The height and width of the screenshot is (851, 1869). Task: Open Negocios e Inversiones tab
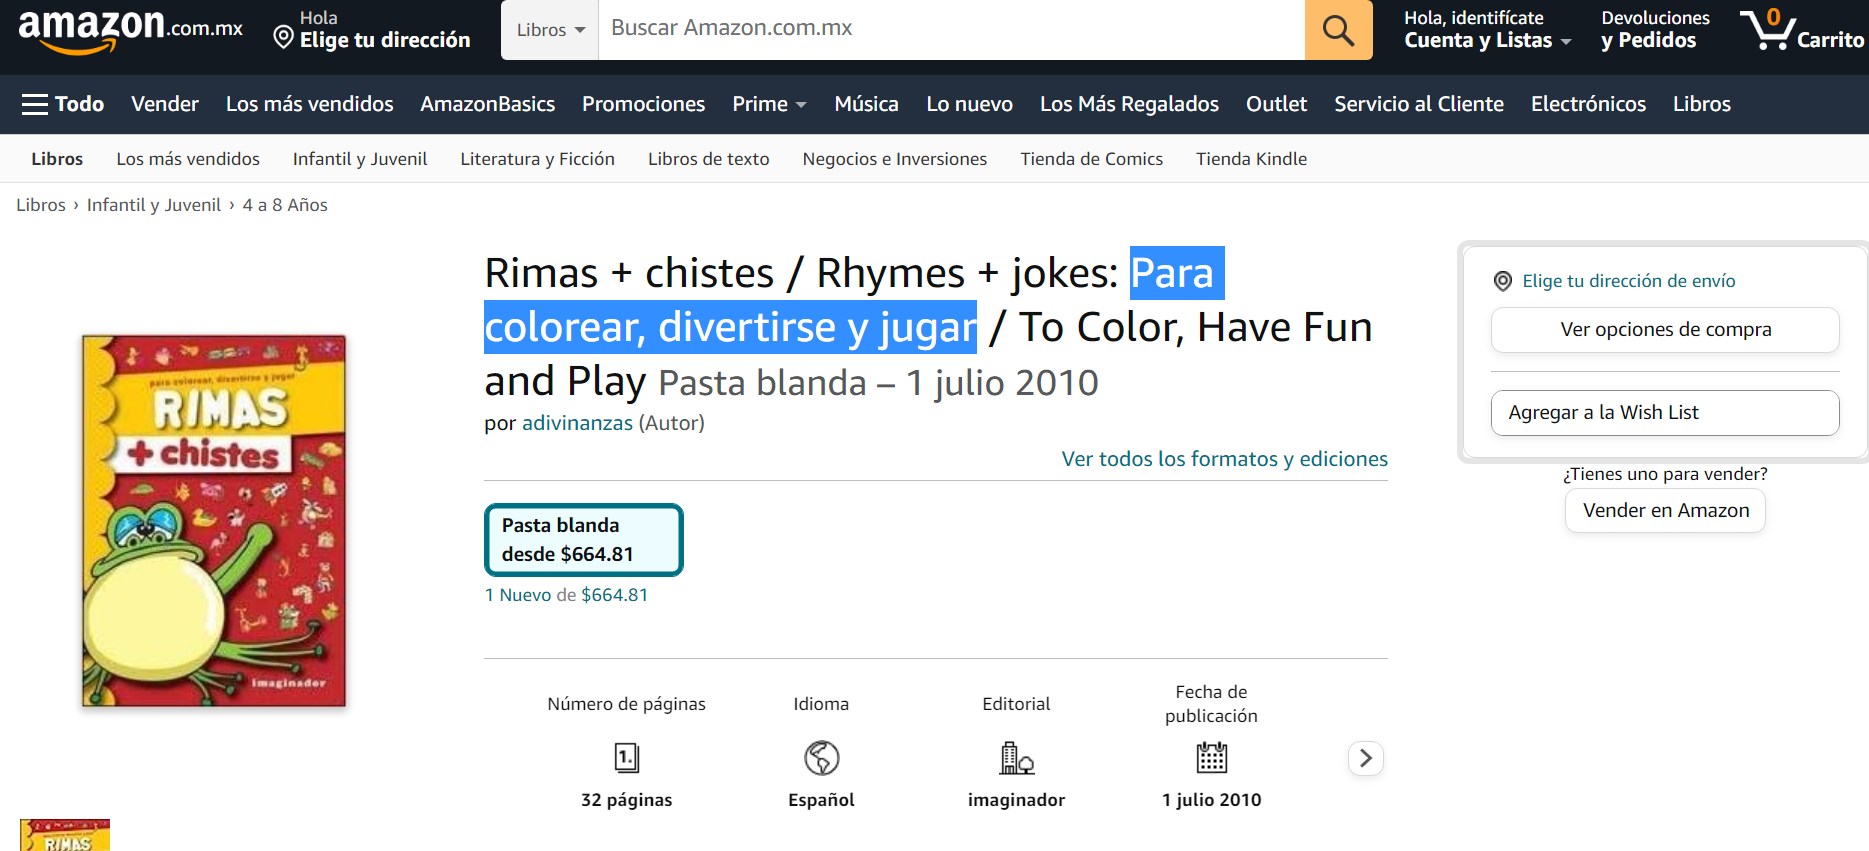coord(895,159)
